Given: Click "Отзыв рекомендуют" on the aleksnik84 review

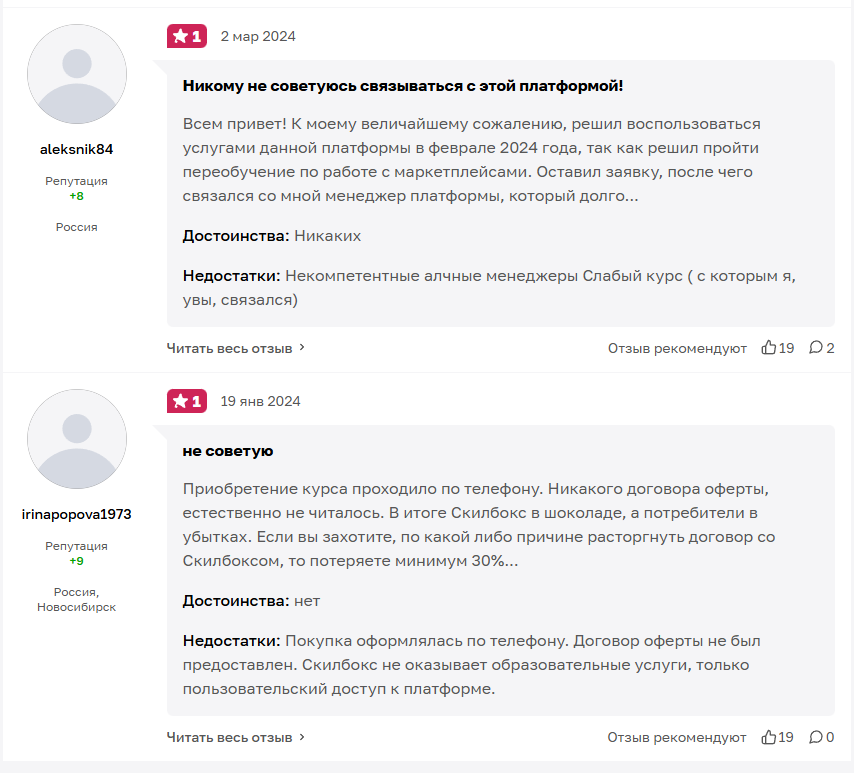Looking at the screenshot, I should pyautogui.click(x=677, y=348).
